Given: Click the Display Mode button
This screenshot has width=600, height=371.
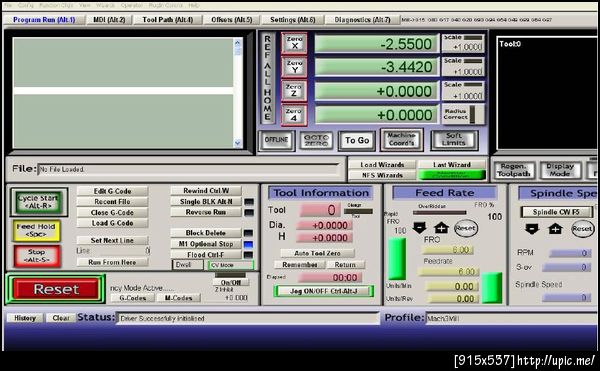Looking at the screenshot, I should click(x=560, y=170).
